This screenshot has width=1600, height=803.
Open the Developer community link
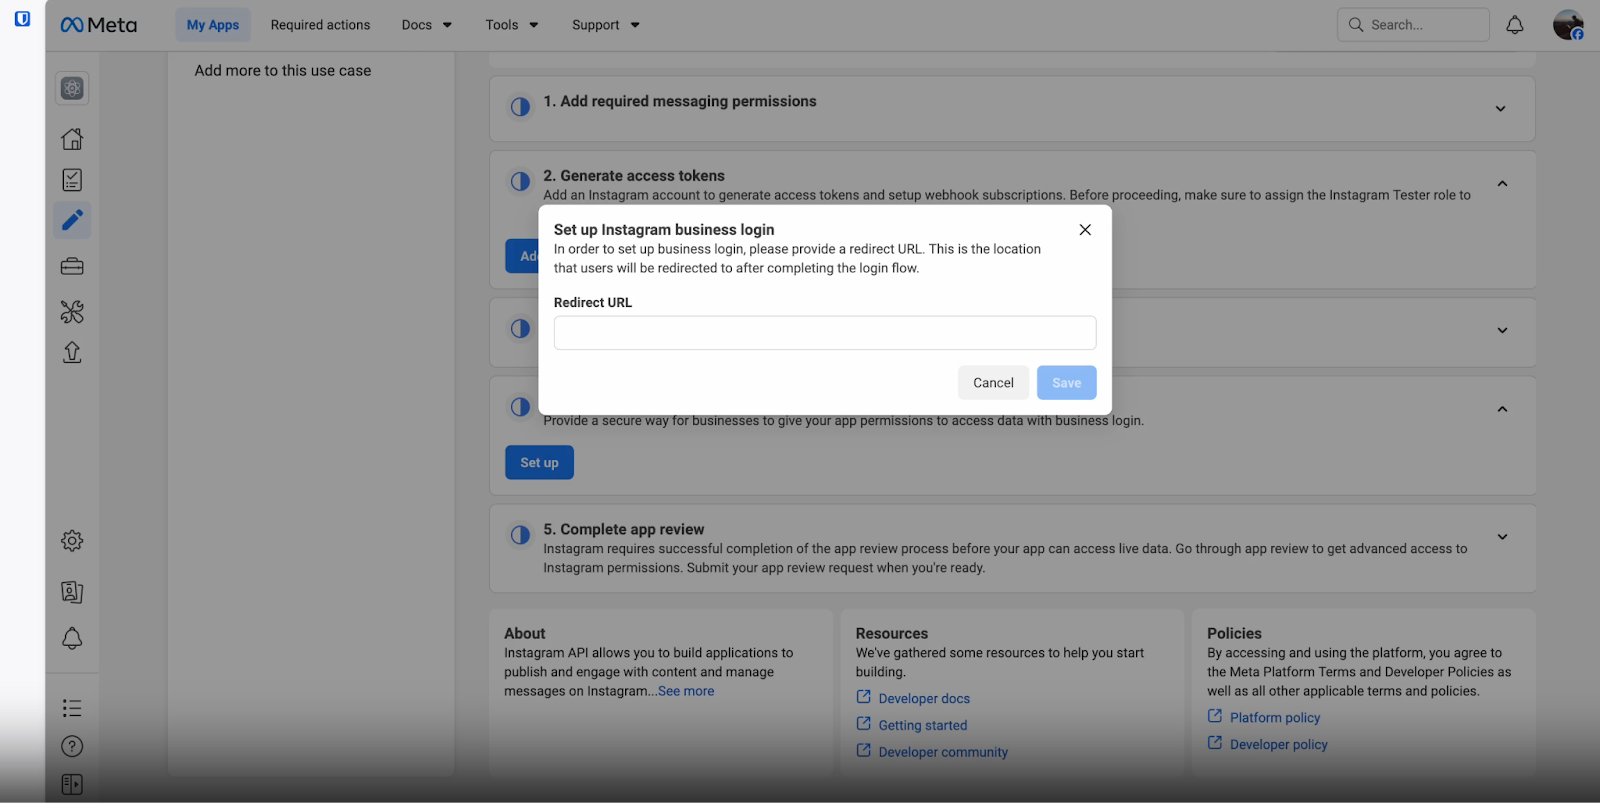click(943, 753)
